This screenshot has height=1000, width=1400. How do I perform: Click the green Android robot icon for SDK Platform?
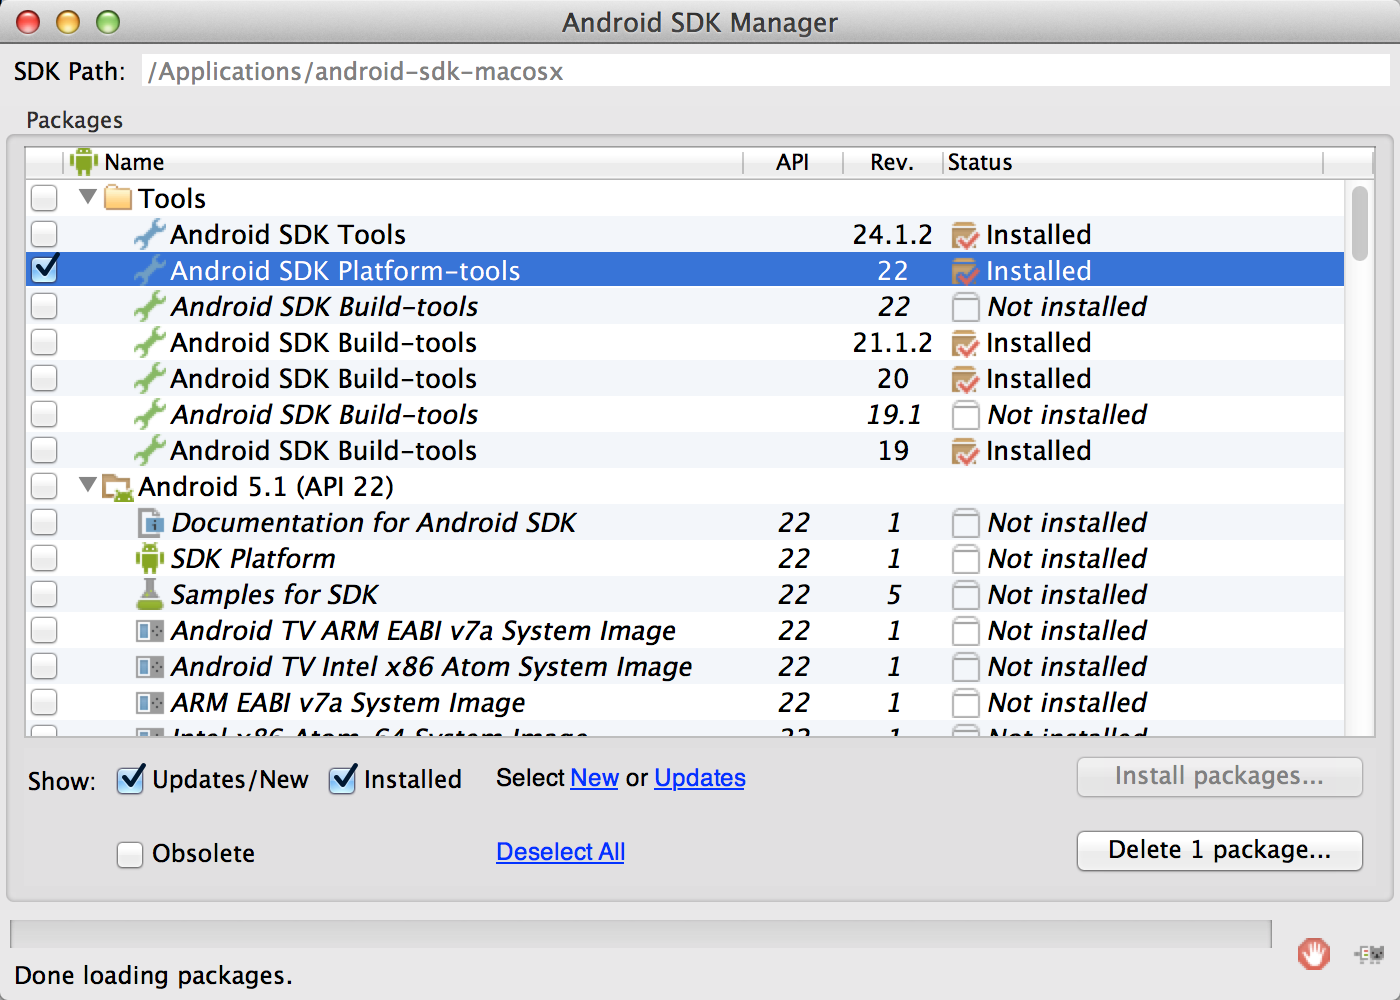[150, 559]
